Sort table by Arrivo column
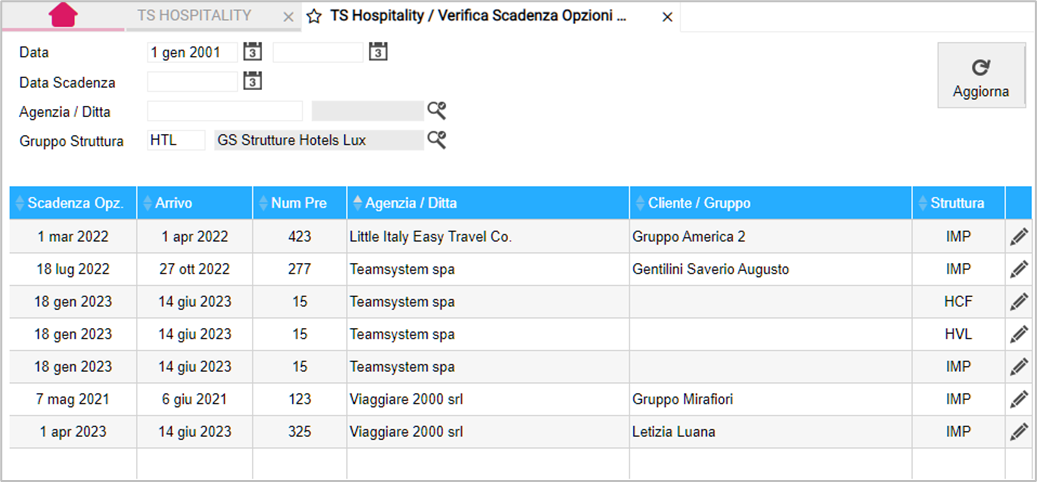Image resolution: width=1037 pixels, height=482 pixels. coord(194,203)
